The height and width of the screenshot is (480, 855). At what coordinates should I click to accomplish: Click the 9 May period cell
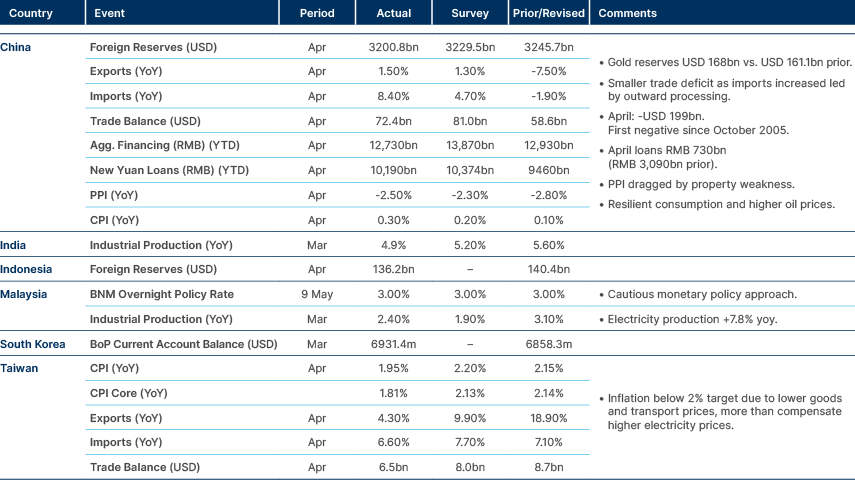pyautogui.click(x=317, y=295)
